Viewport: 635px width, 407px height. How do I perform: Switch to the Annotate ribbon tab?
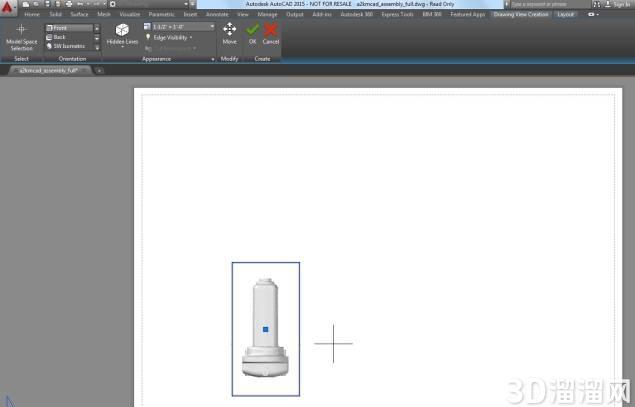click(217, 14)
